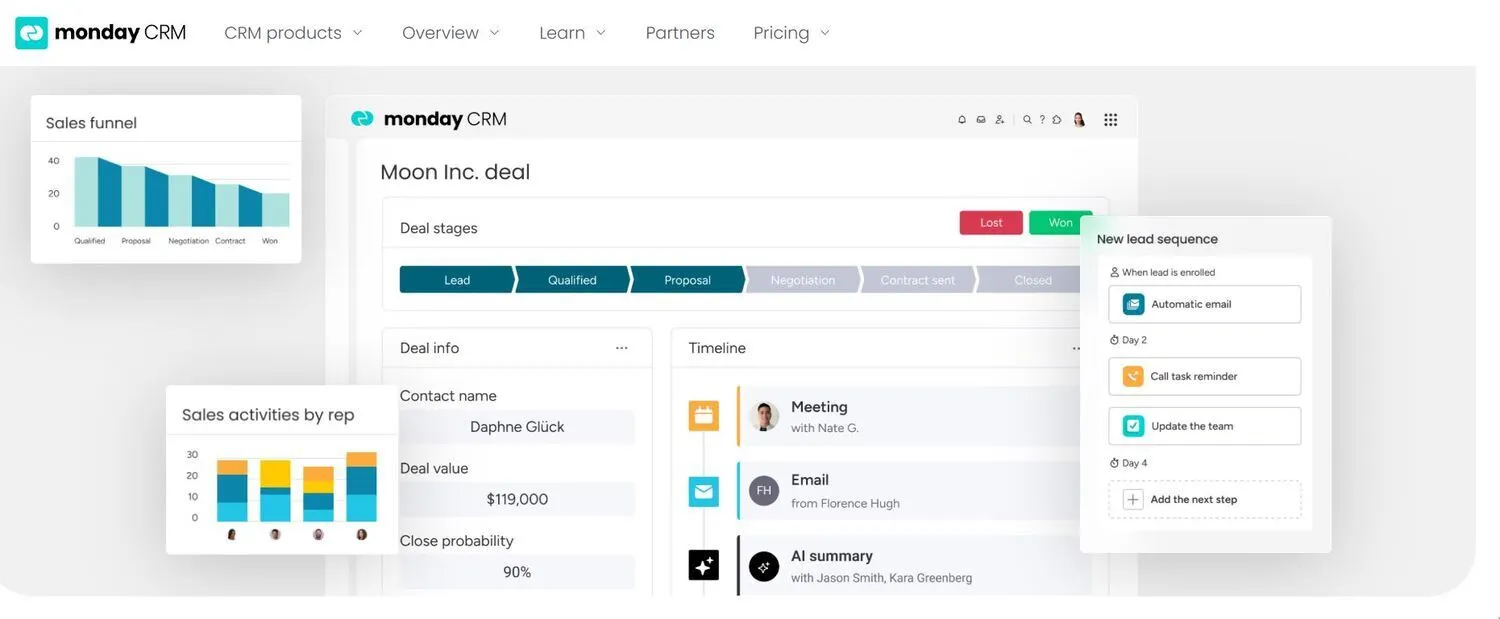
Task: Click the Deal value field $119,000
Action: [517, 499]
